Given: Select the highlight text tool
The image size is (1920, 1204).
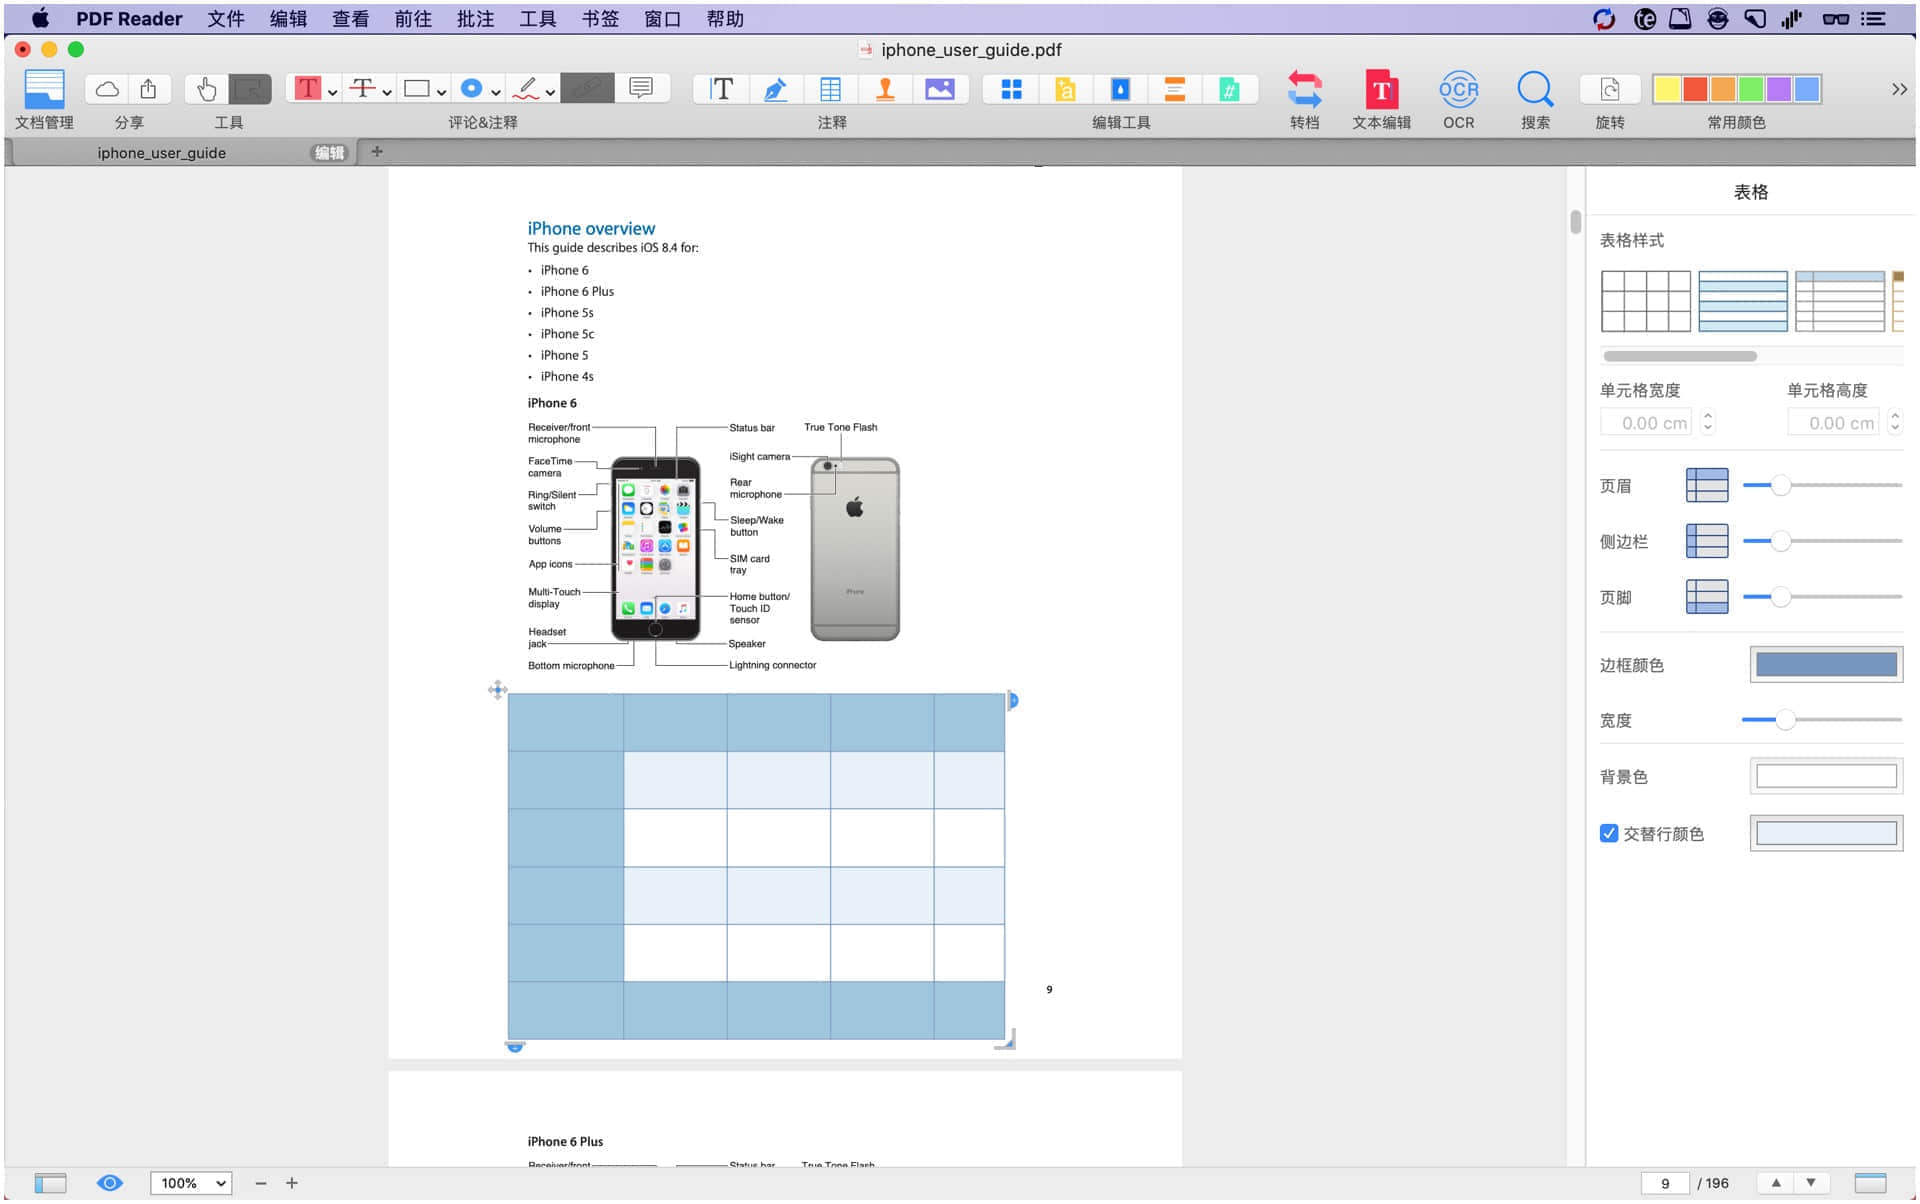Looking at the screenshot, I should click(307, 89).
